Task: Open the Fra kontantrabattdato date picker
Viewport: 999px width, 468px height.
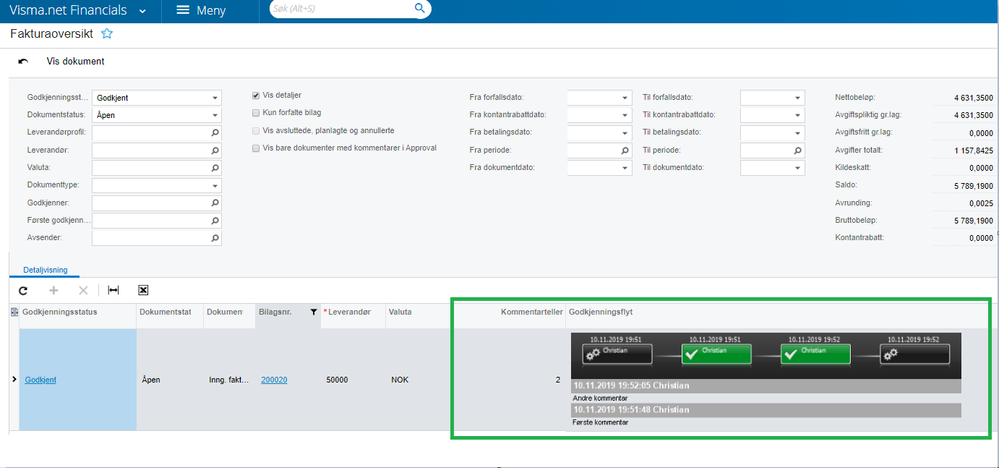Action: click(624, 115)
